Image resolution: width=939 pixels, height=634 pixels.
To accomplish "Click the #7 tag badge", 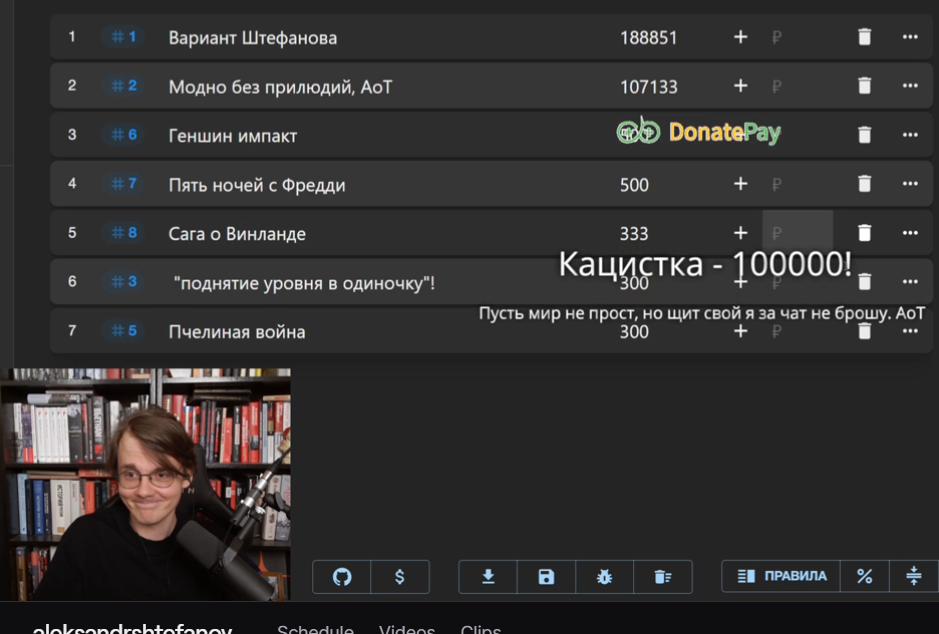I will [124, 184].
